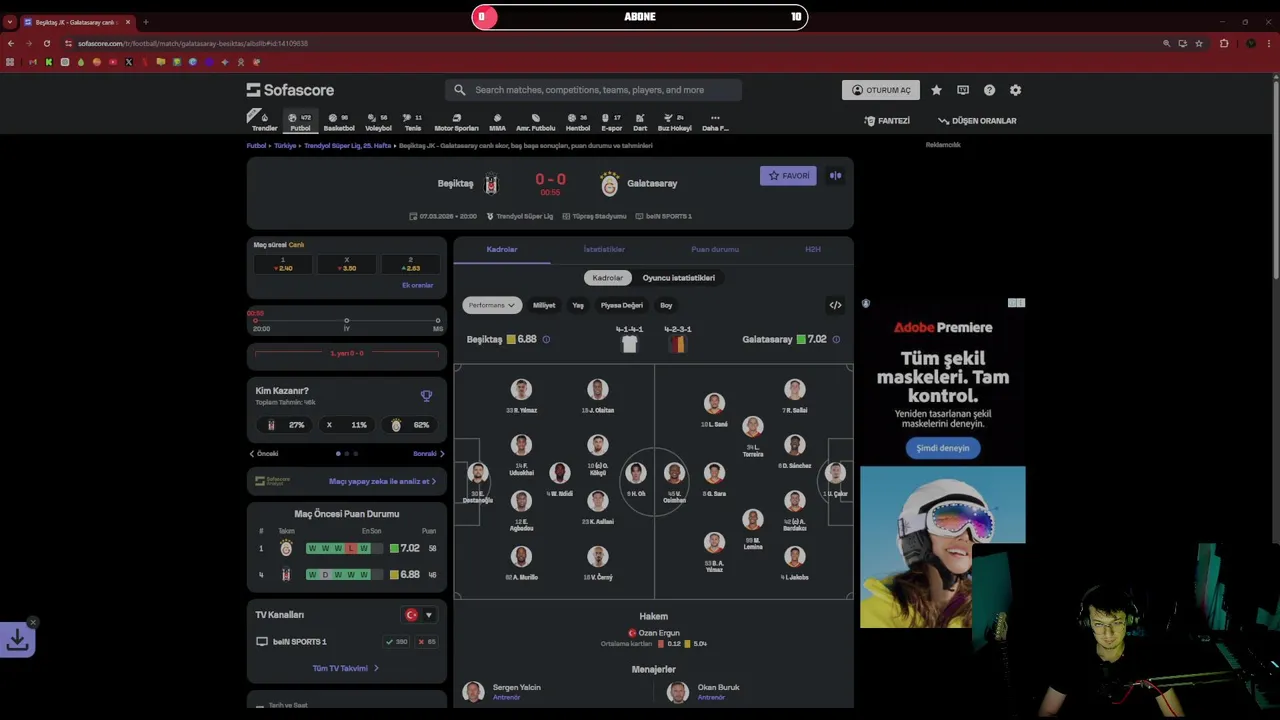Click the Şimdi deneyin ad button
The height and width of the screenshot is (720, 1280).
click(x=943, y=448)
